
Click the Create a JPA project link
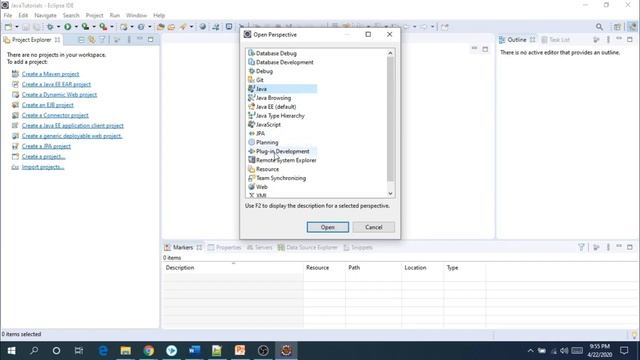click(x=46, y=146)
